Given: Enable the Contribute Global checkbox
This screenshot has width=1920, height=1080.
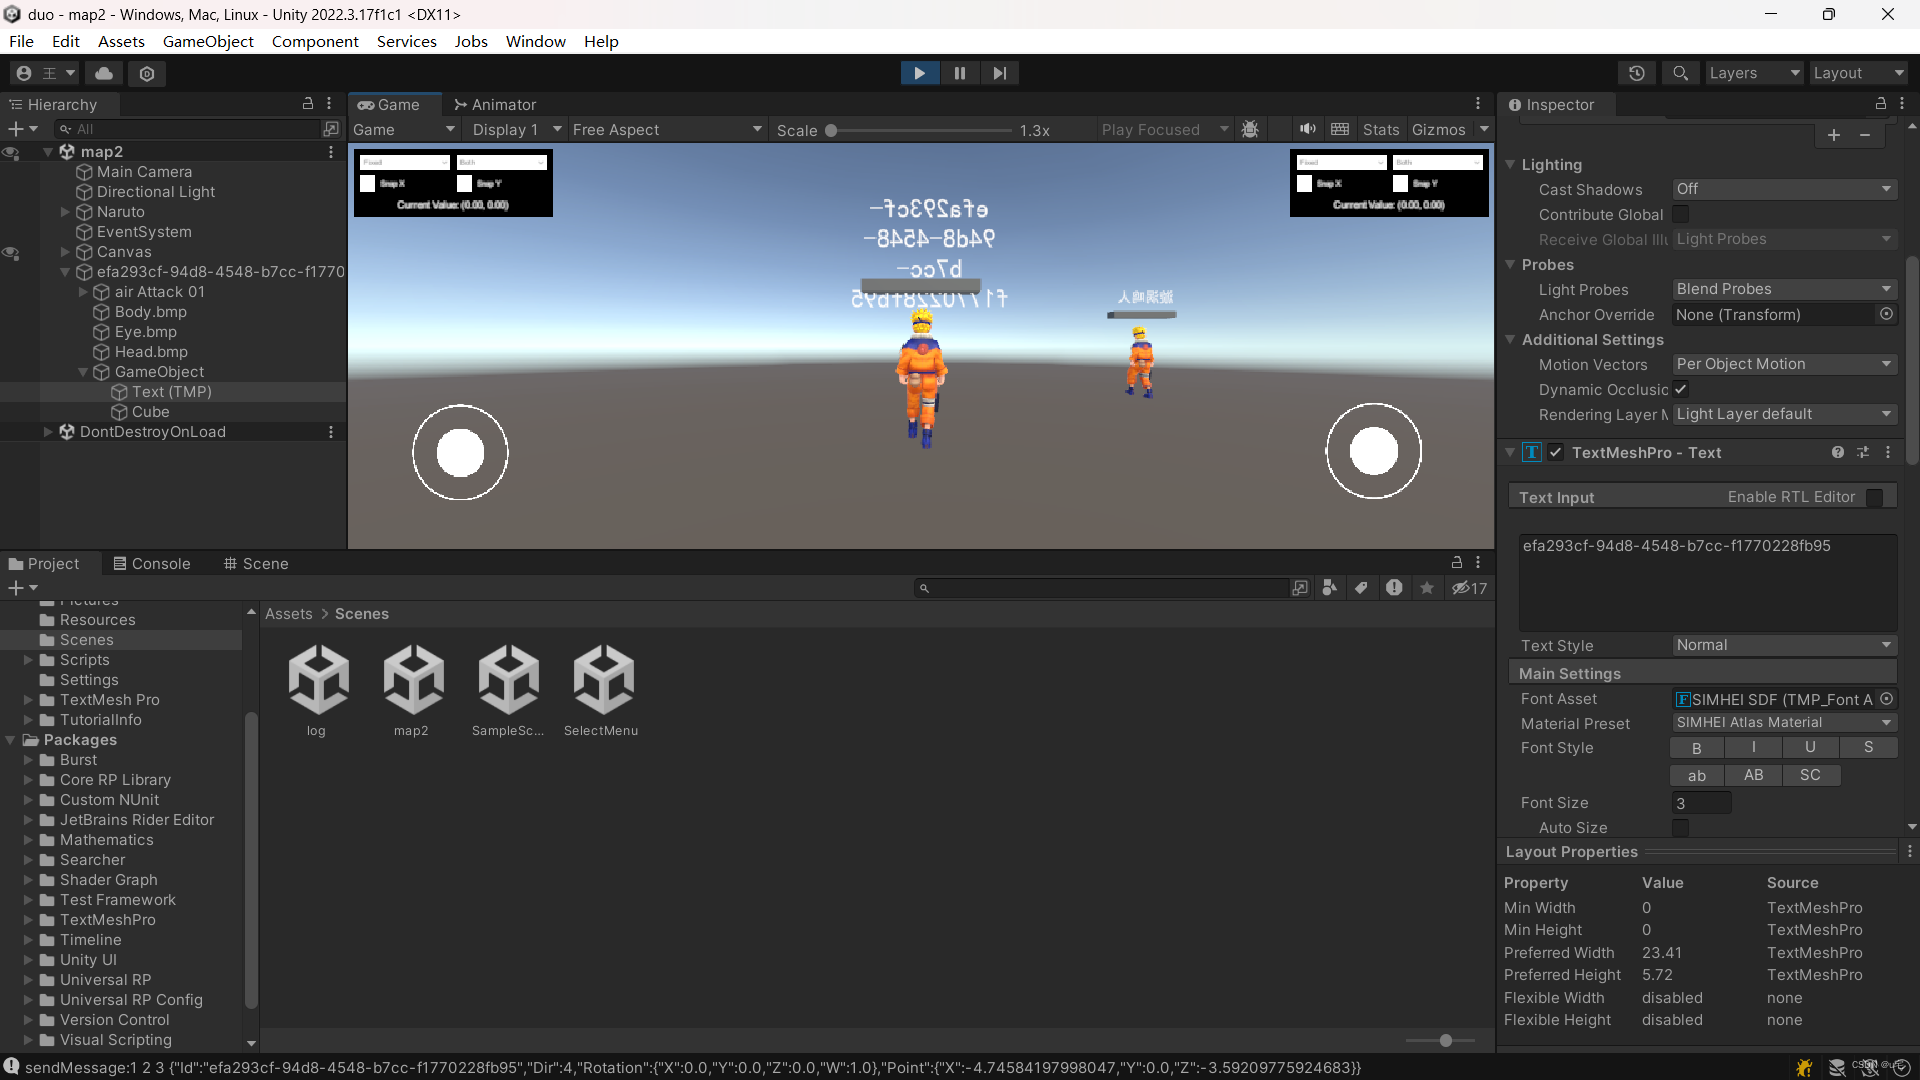Looking at the screenshot, I should pyautogui.click(x=1681, y=214).
